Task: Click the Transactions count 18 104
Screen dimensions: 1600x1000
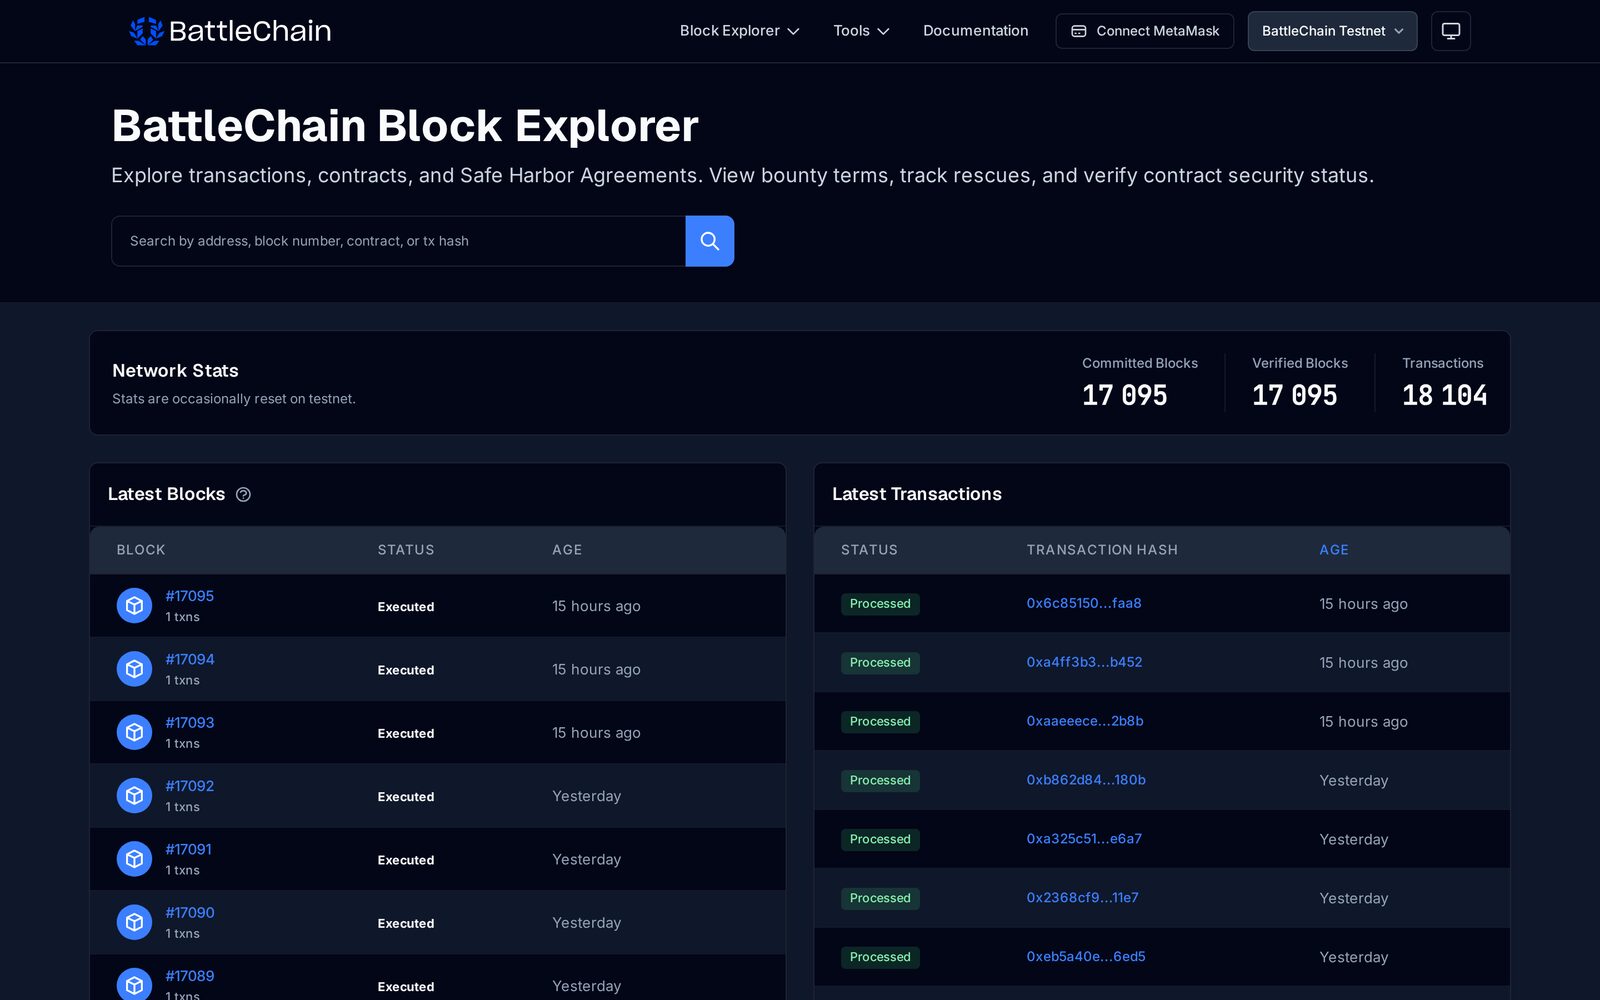Action: pos(1445,395)
